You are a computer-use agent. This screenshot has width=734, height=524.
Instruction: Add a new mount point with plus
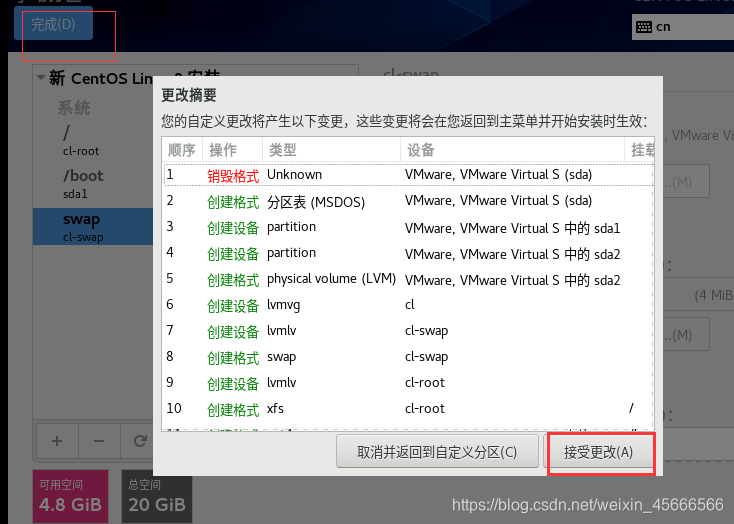tap(57, 441)
